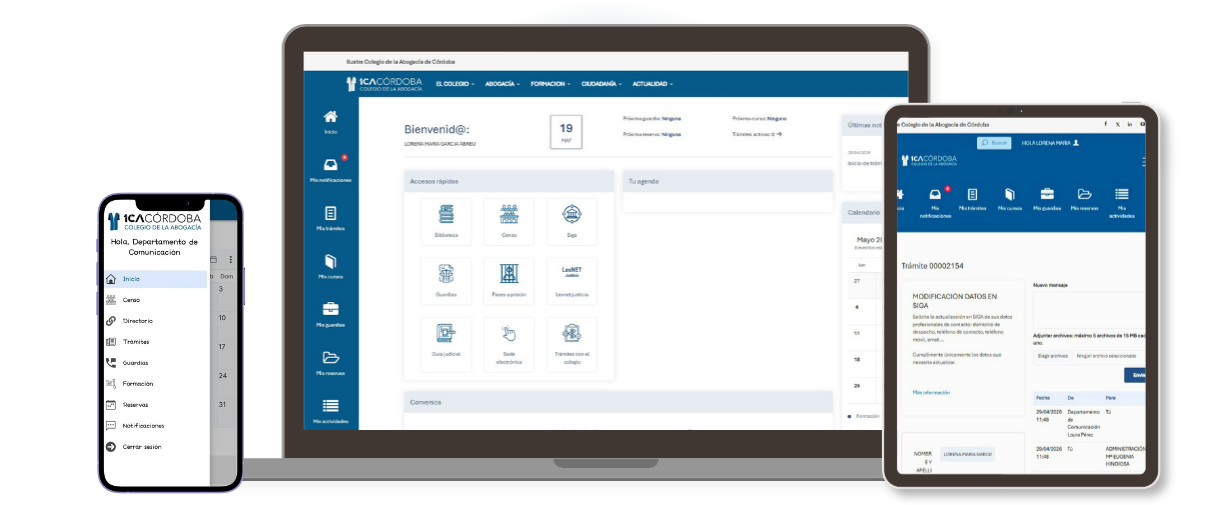Click the Accesos rápidos panel header

508,181
